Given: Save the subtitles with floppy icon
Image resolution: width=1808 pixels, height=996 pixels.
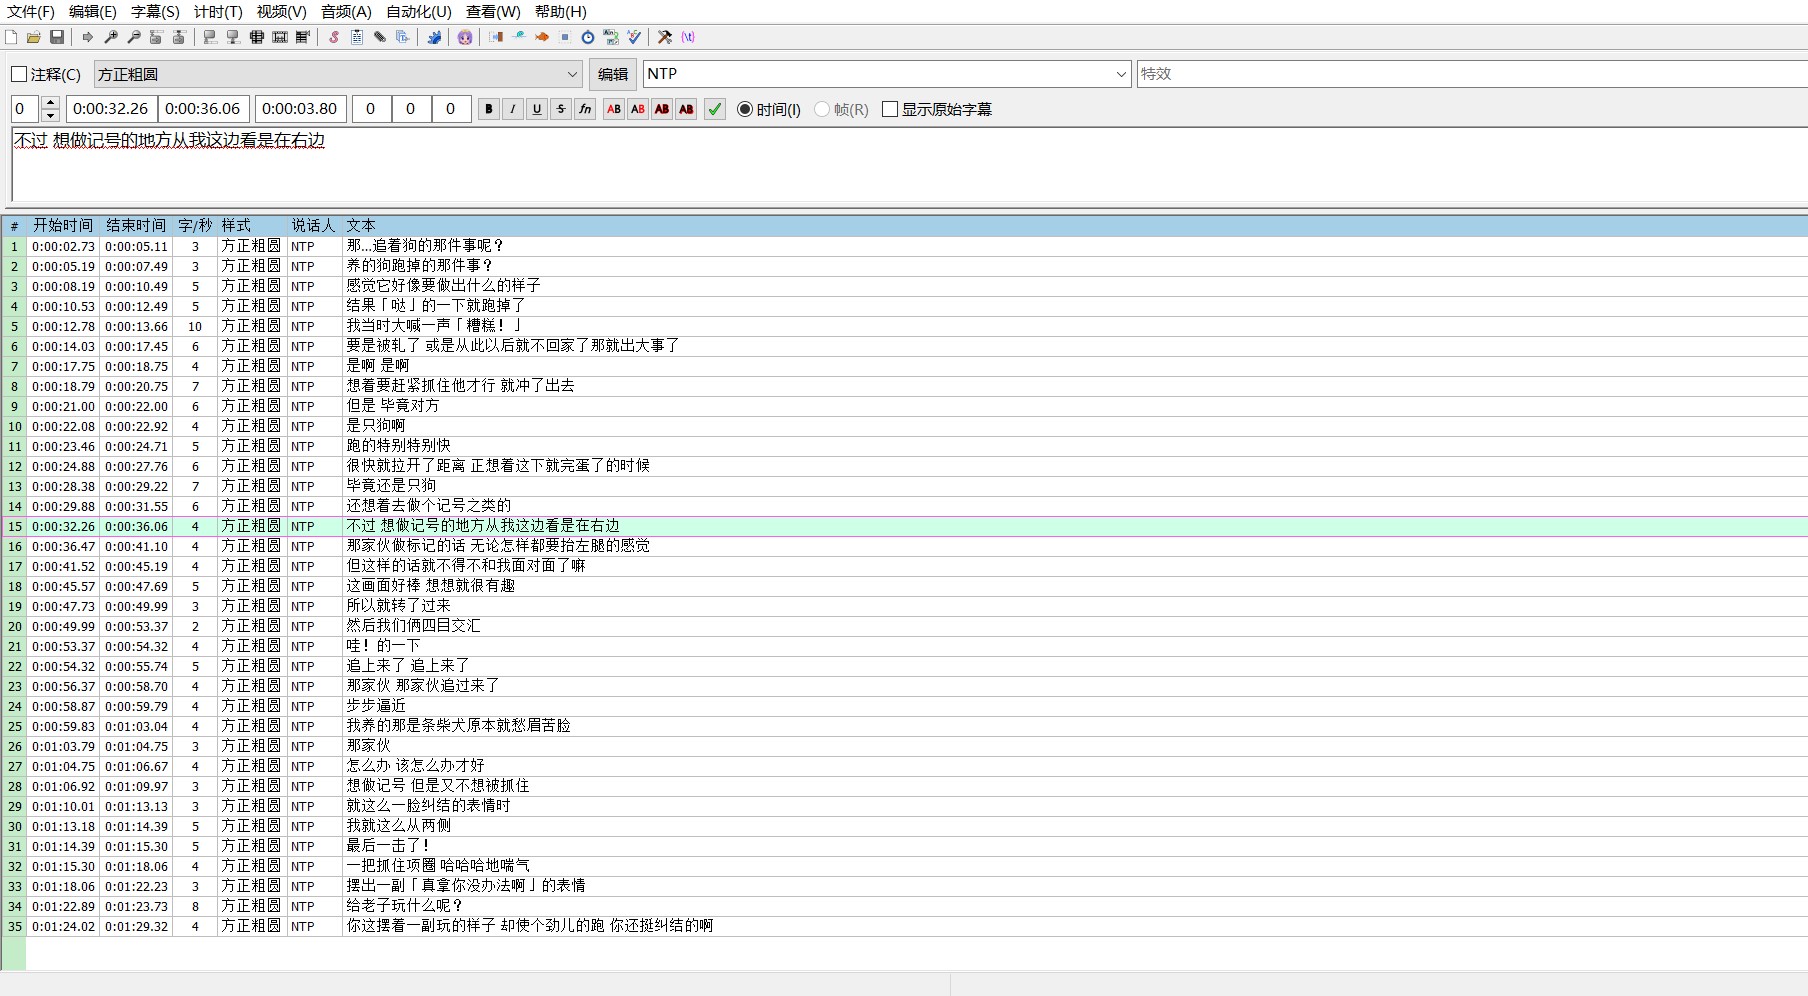Looking at the screenshot, I should click(57, 37).
